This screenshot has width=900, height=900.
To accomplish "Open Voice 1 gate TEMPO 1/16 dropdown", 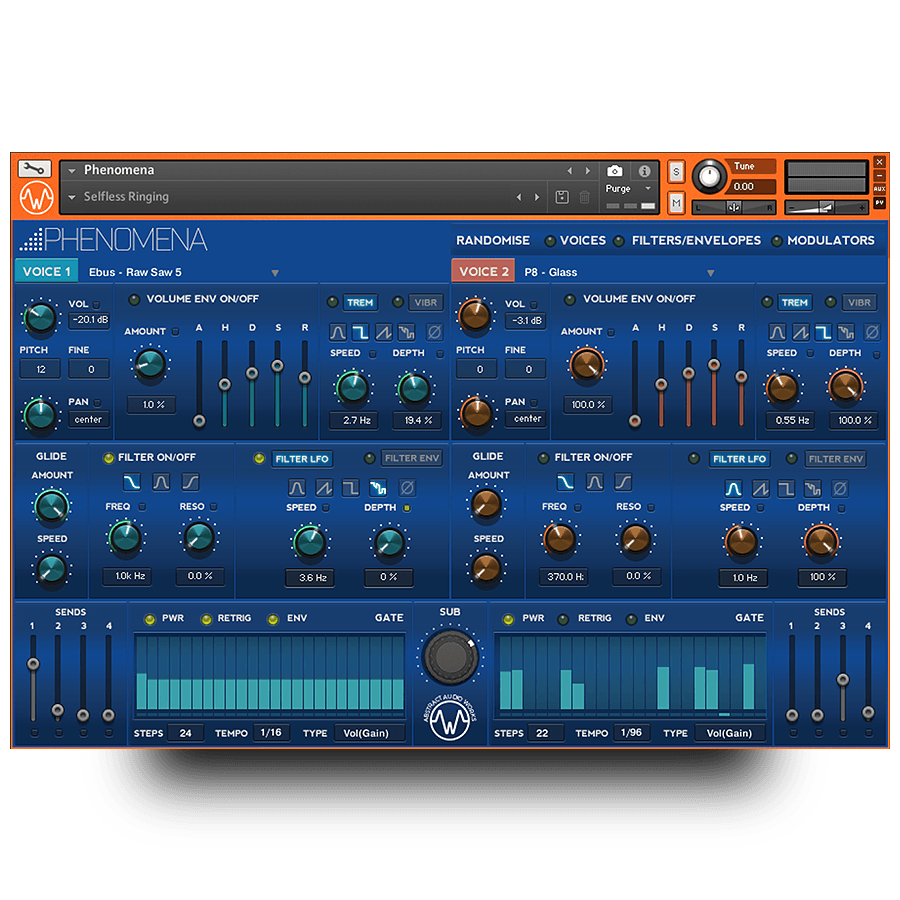I will point(271,732).
